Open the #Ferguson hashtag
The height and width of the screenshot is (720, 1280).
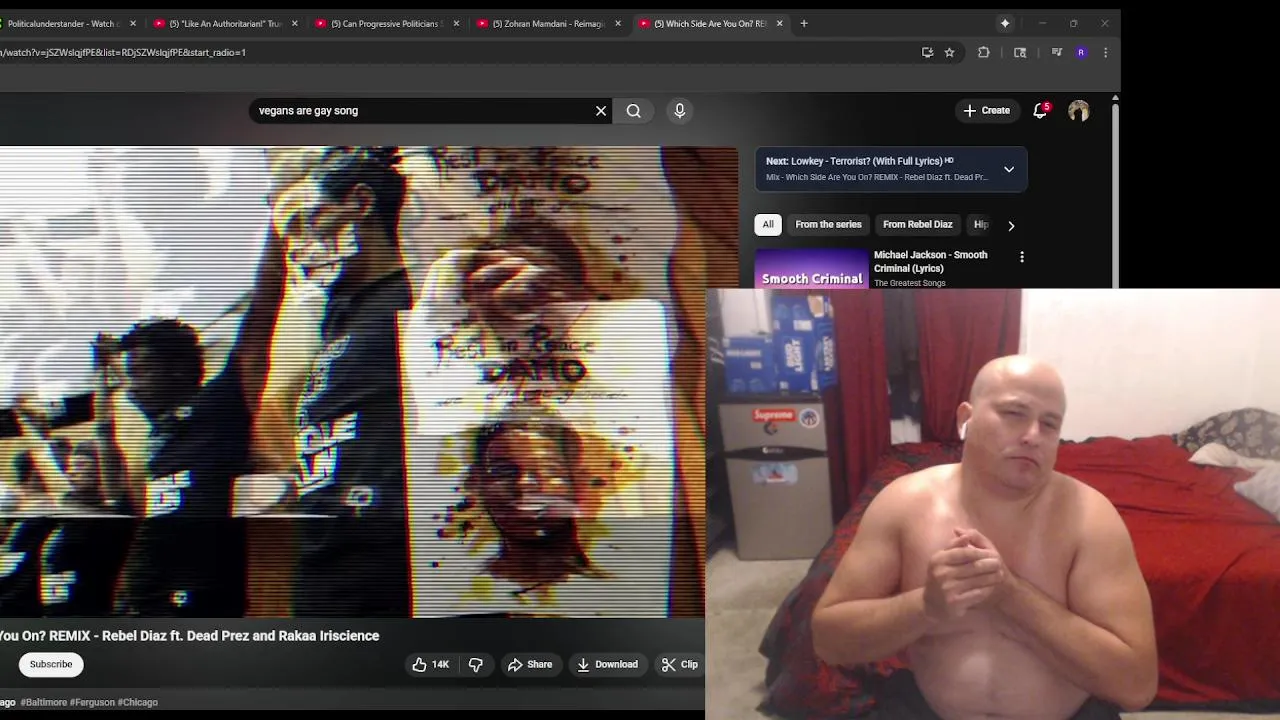92,702
